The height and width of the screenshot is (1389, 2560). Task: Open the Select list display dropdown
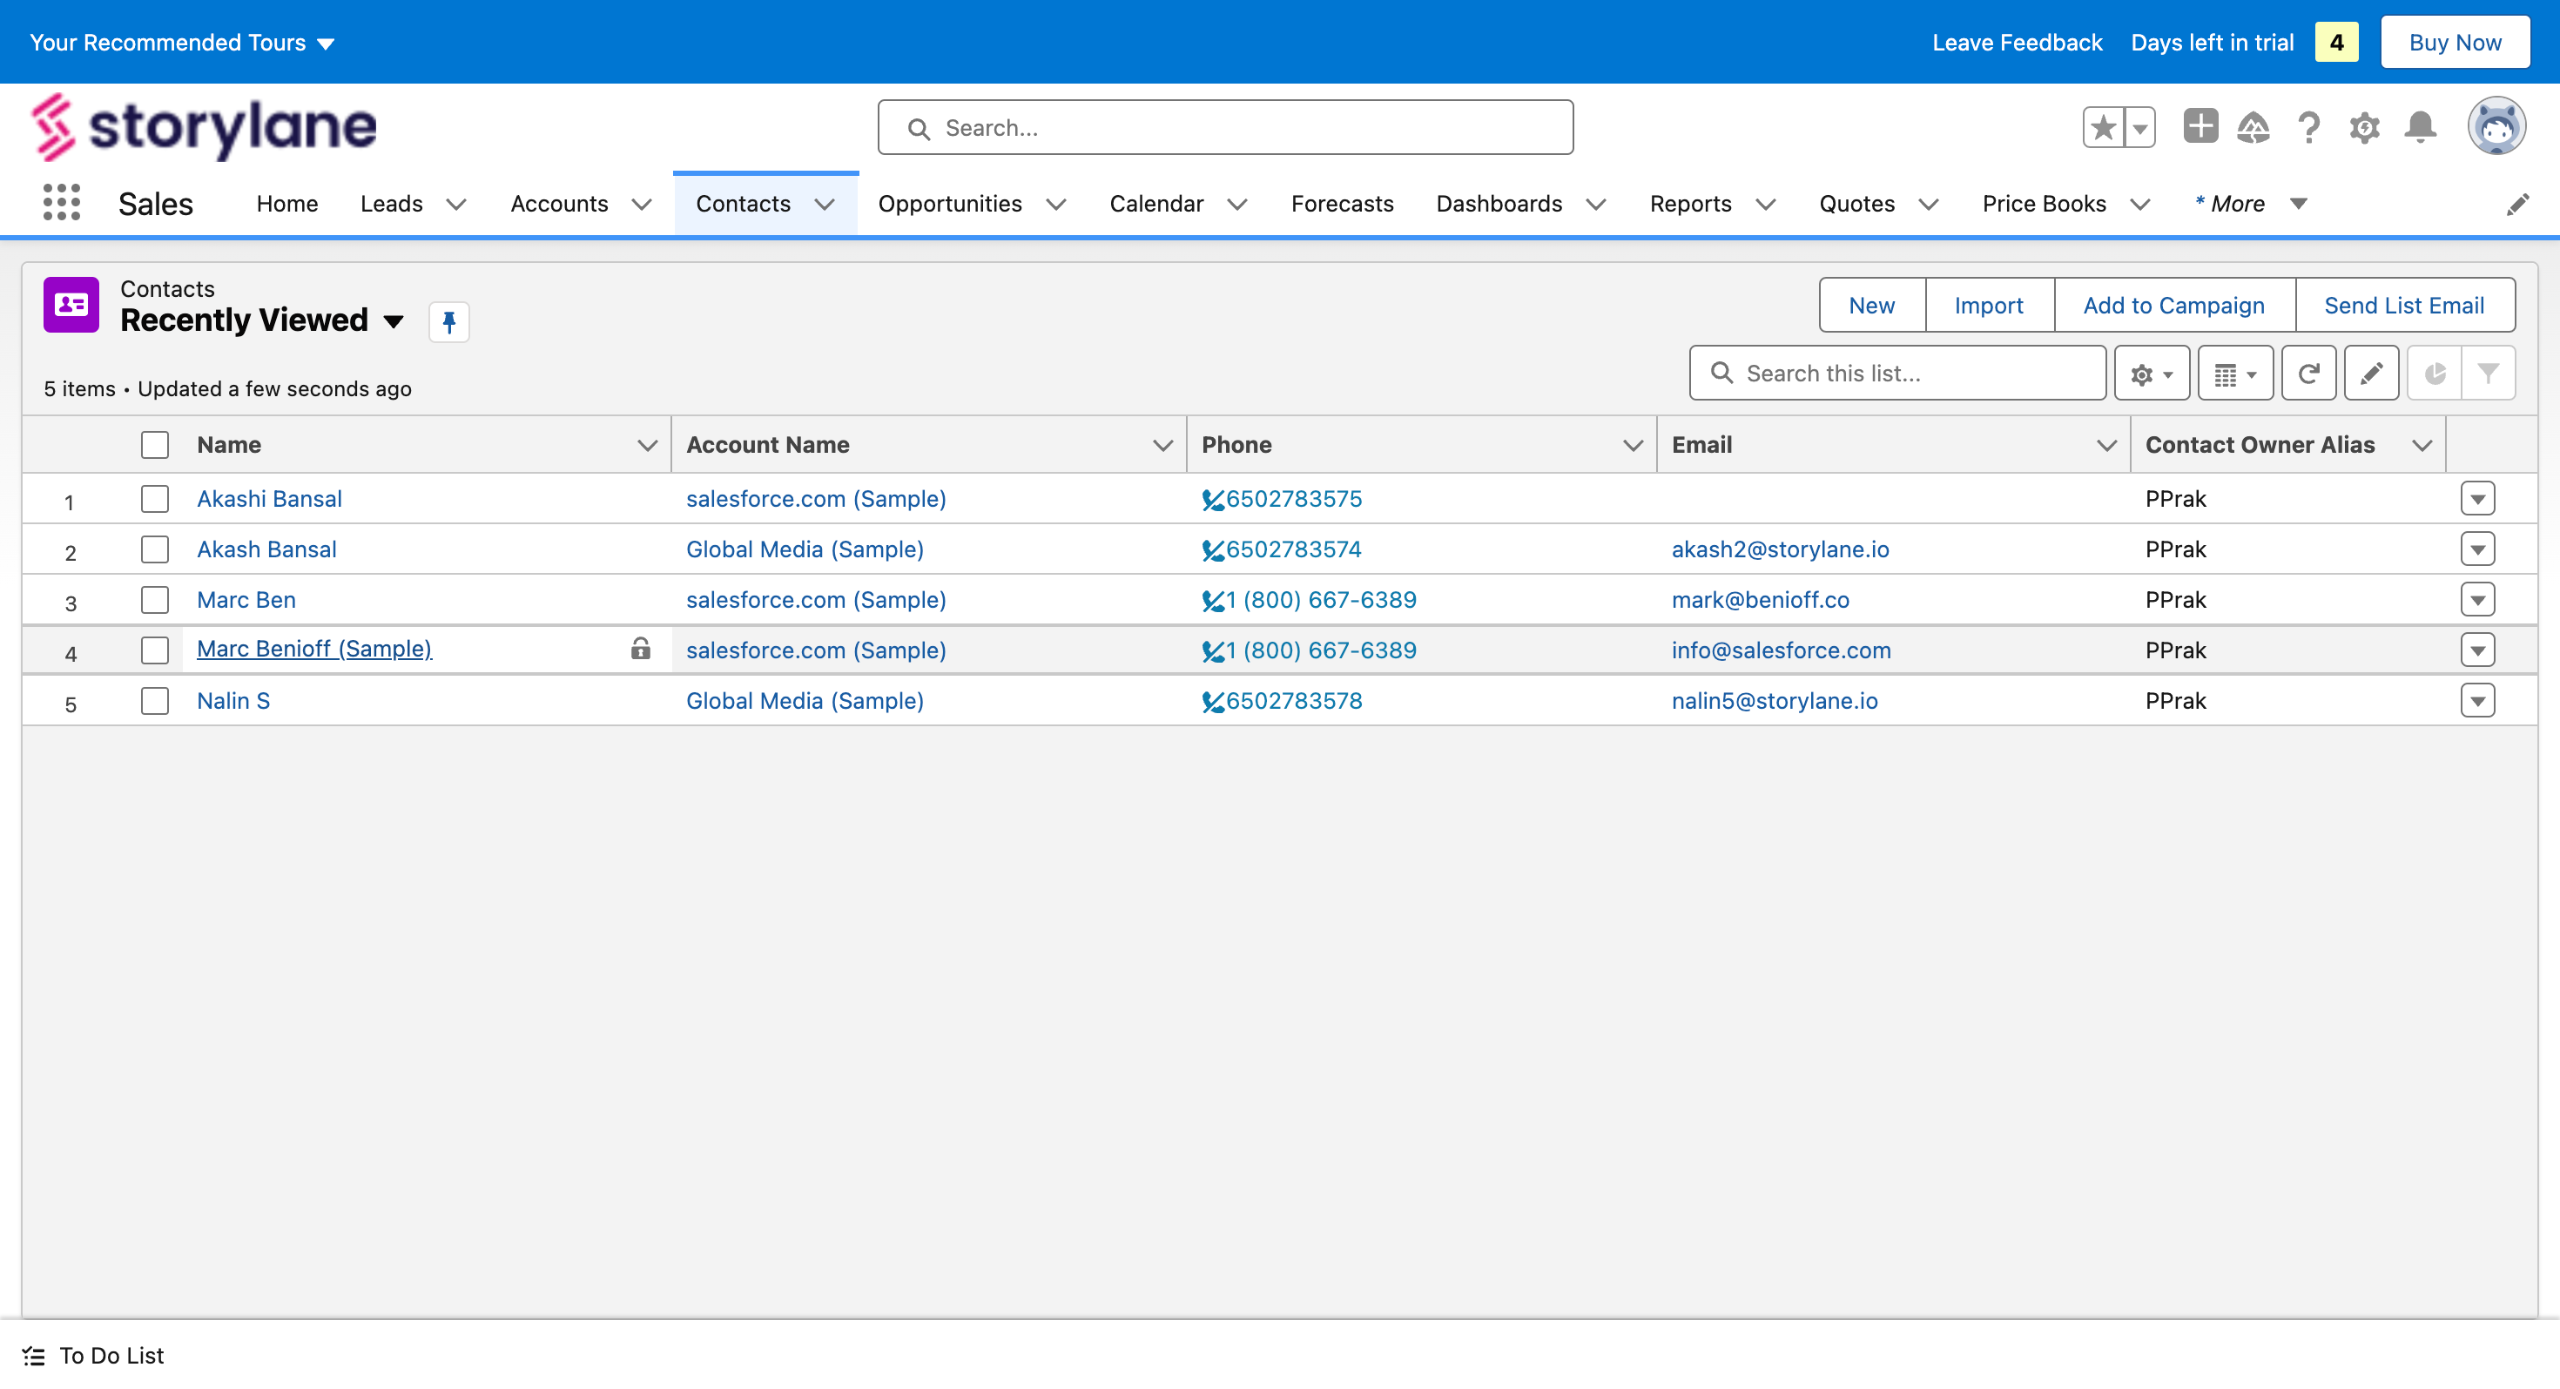click(2236, 373)
